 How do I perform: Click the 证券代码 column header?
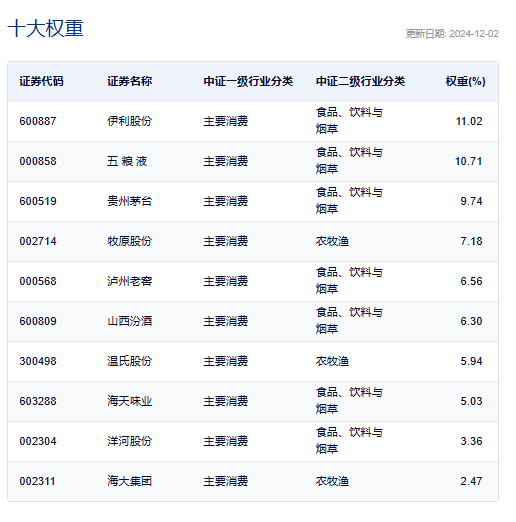[41, 81]
